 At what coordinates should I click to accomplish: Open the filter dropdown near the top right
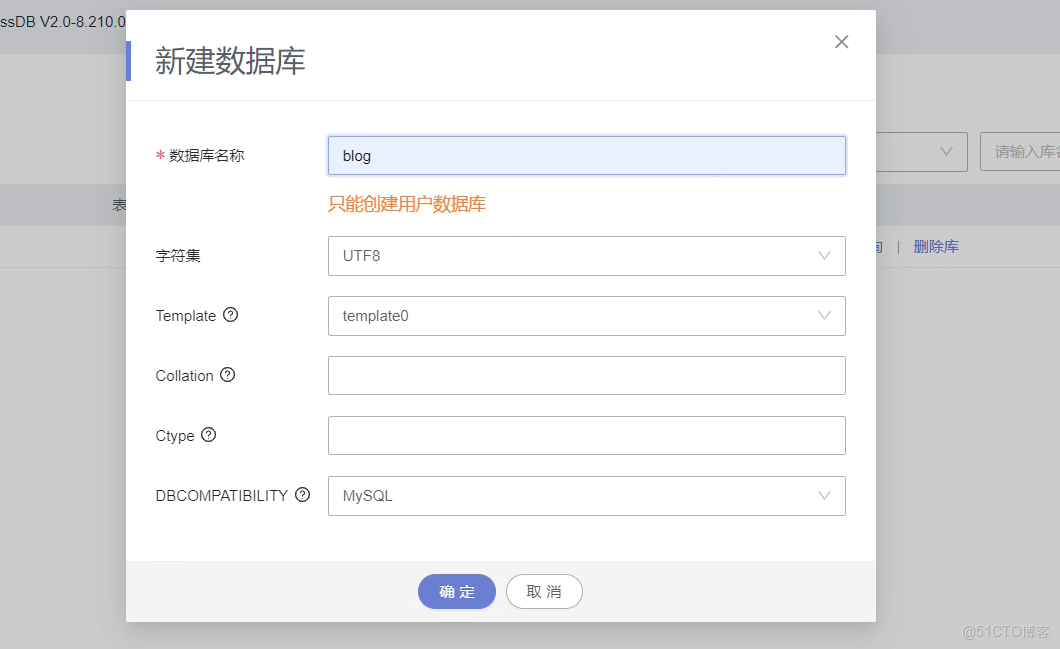(946, 152)
